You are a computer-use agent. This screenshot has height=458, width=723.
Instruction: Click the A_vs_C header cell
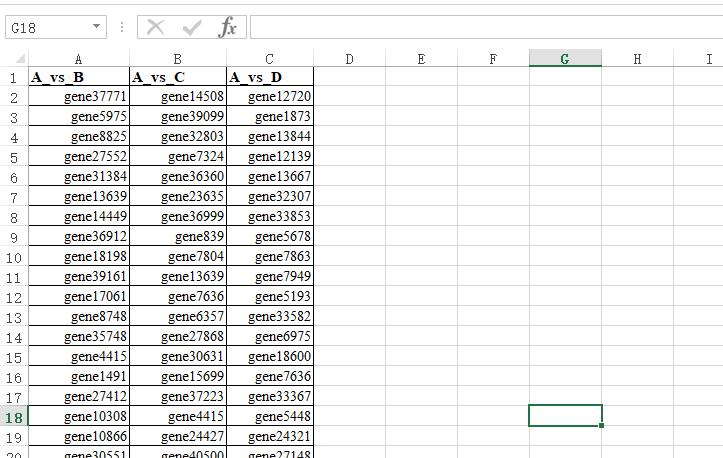point(178,77)
